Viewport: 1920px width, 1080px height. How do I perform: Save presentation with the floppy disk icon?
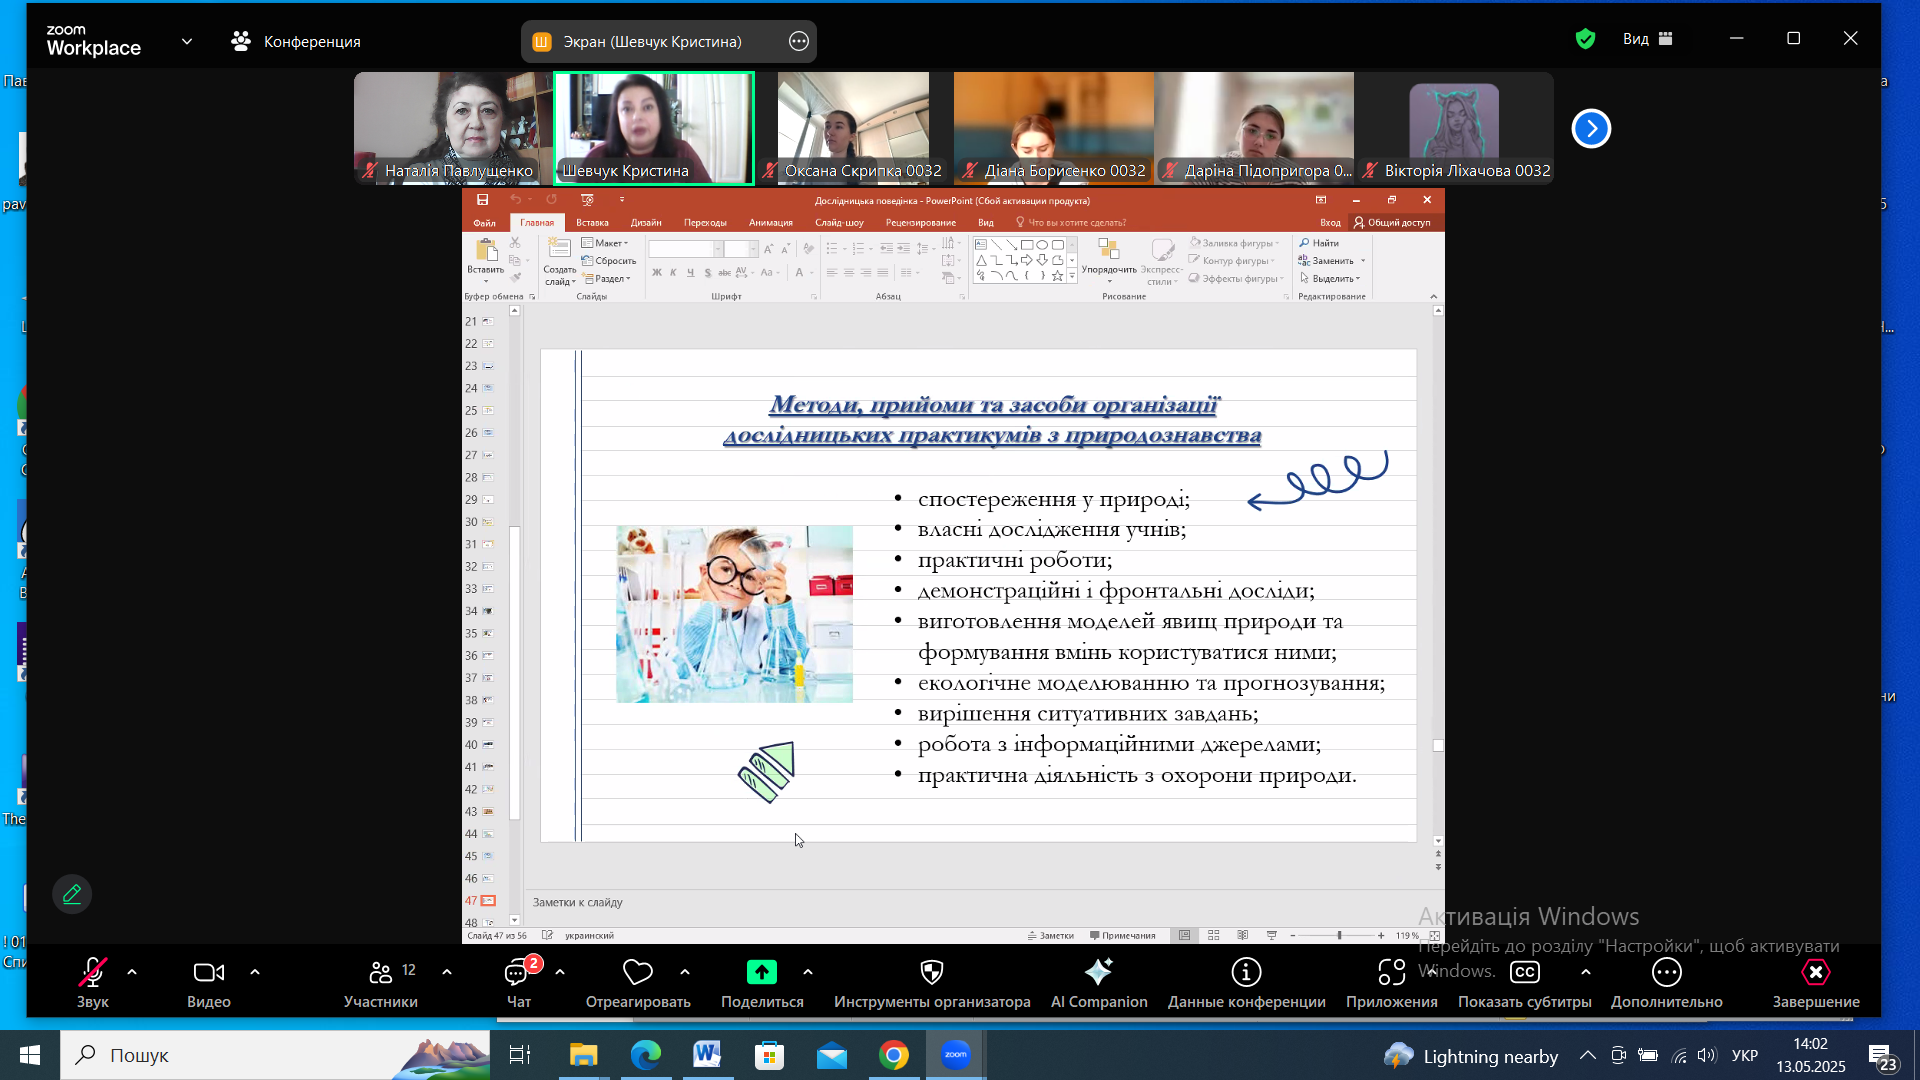point(482,200)
